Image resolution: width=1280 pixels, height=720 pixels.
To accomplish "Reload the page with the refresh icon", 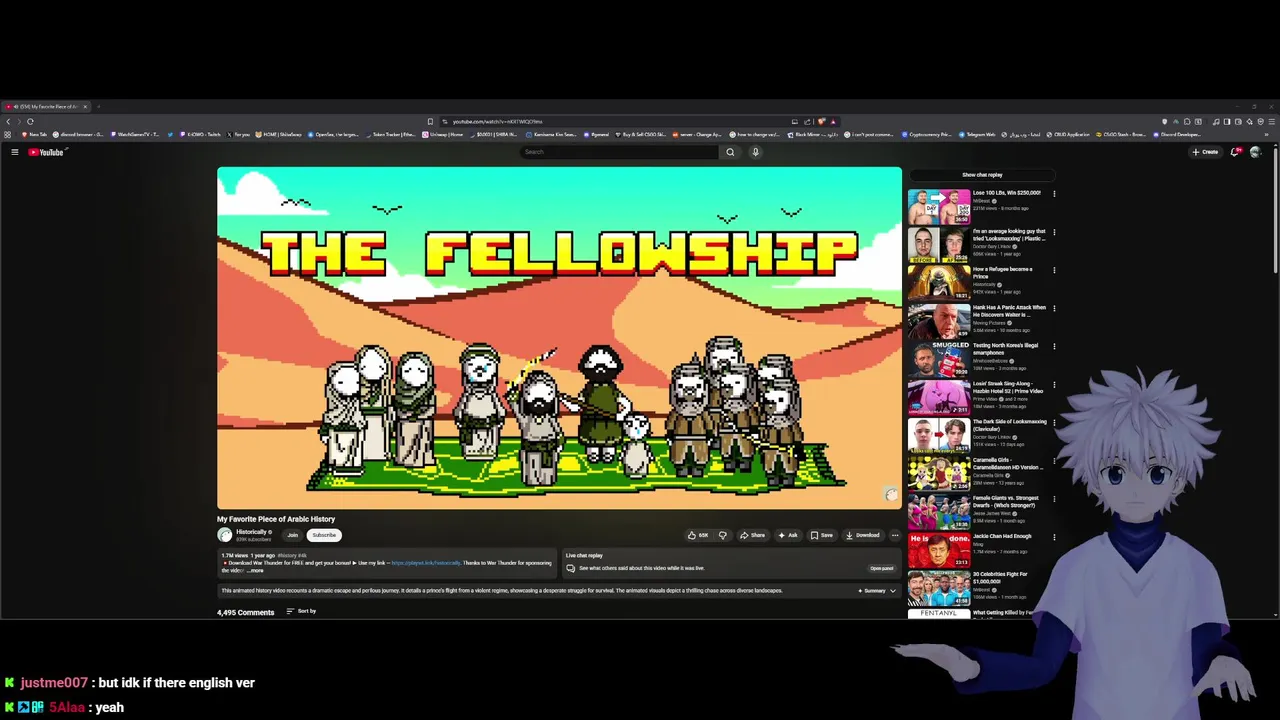I will pyautogui.click(x=30, y=121).
